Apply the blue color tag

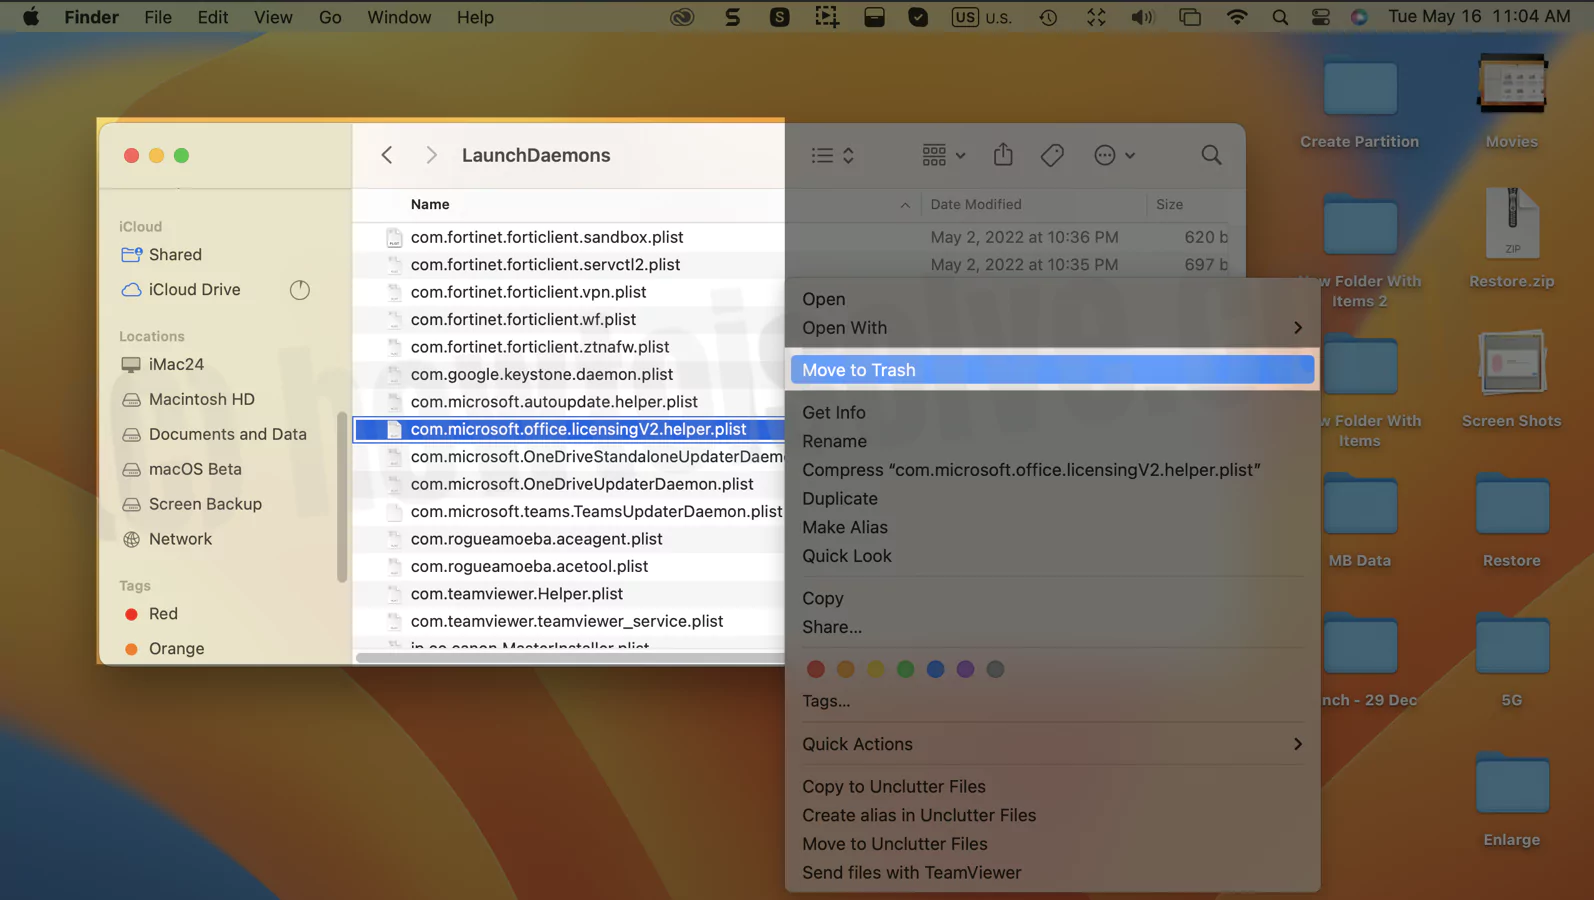tap(935, 669)
